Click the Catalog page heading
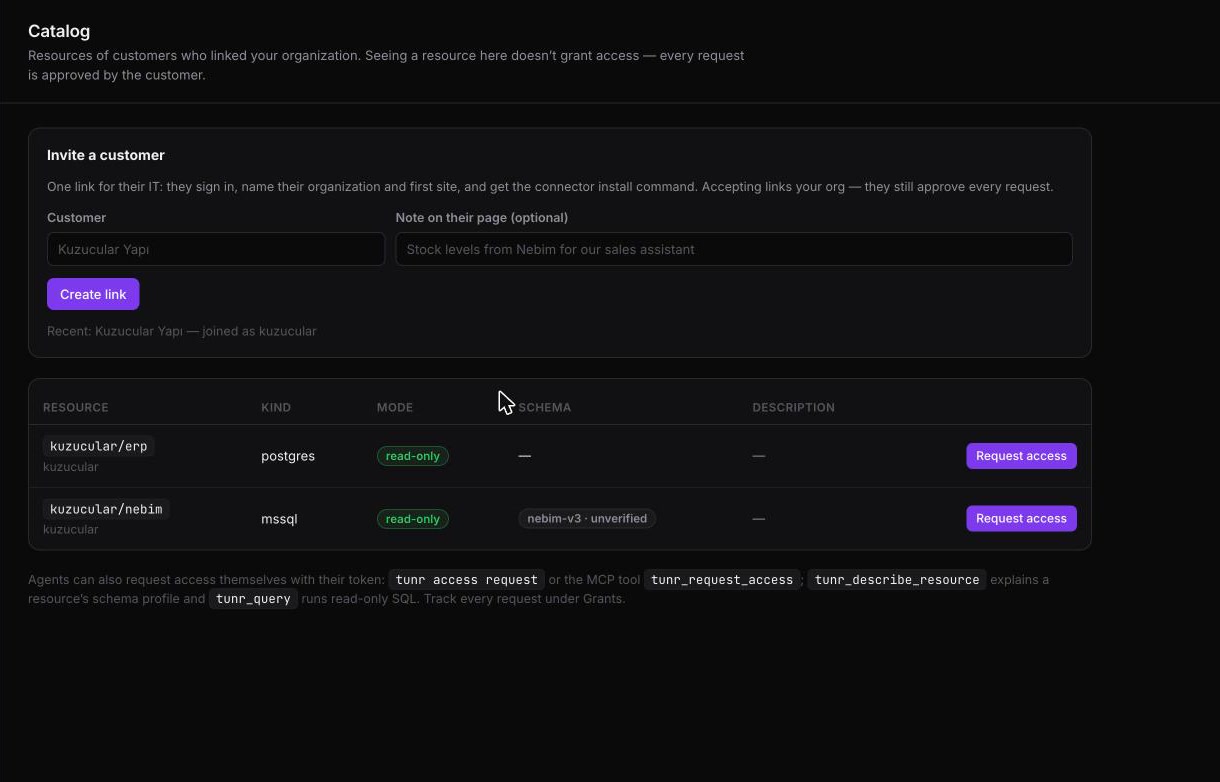1220x782 pixels. click(59, 31)
